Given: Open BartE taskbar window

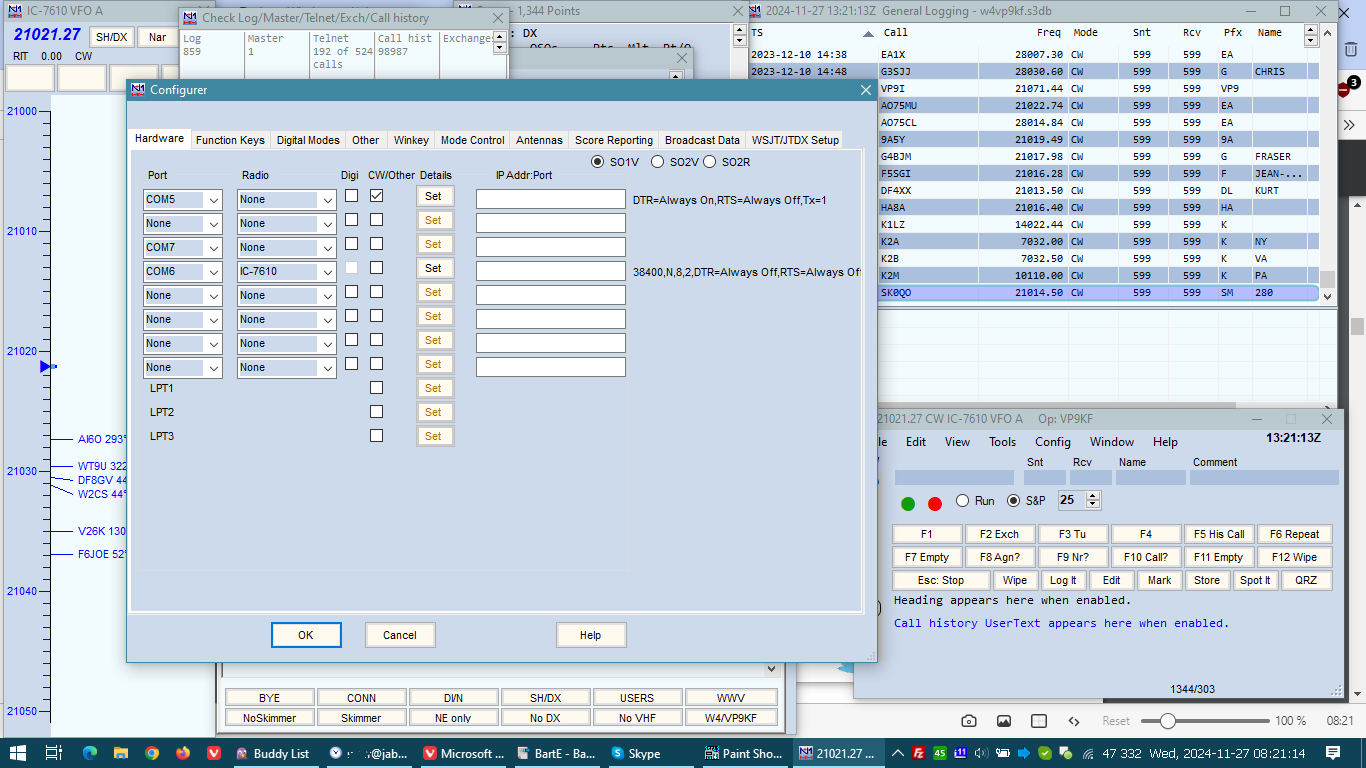Looking at the screenshot, I should pos(558,753).
